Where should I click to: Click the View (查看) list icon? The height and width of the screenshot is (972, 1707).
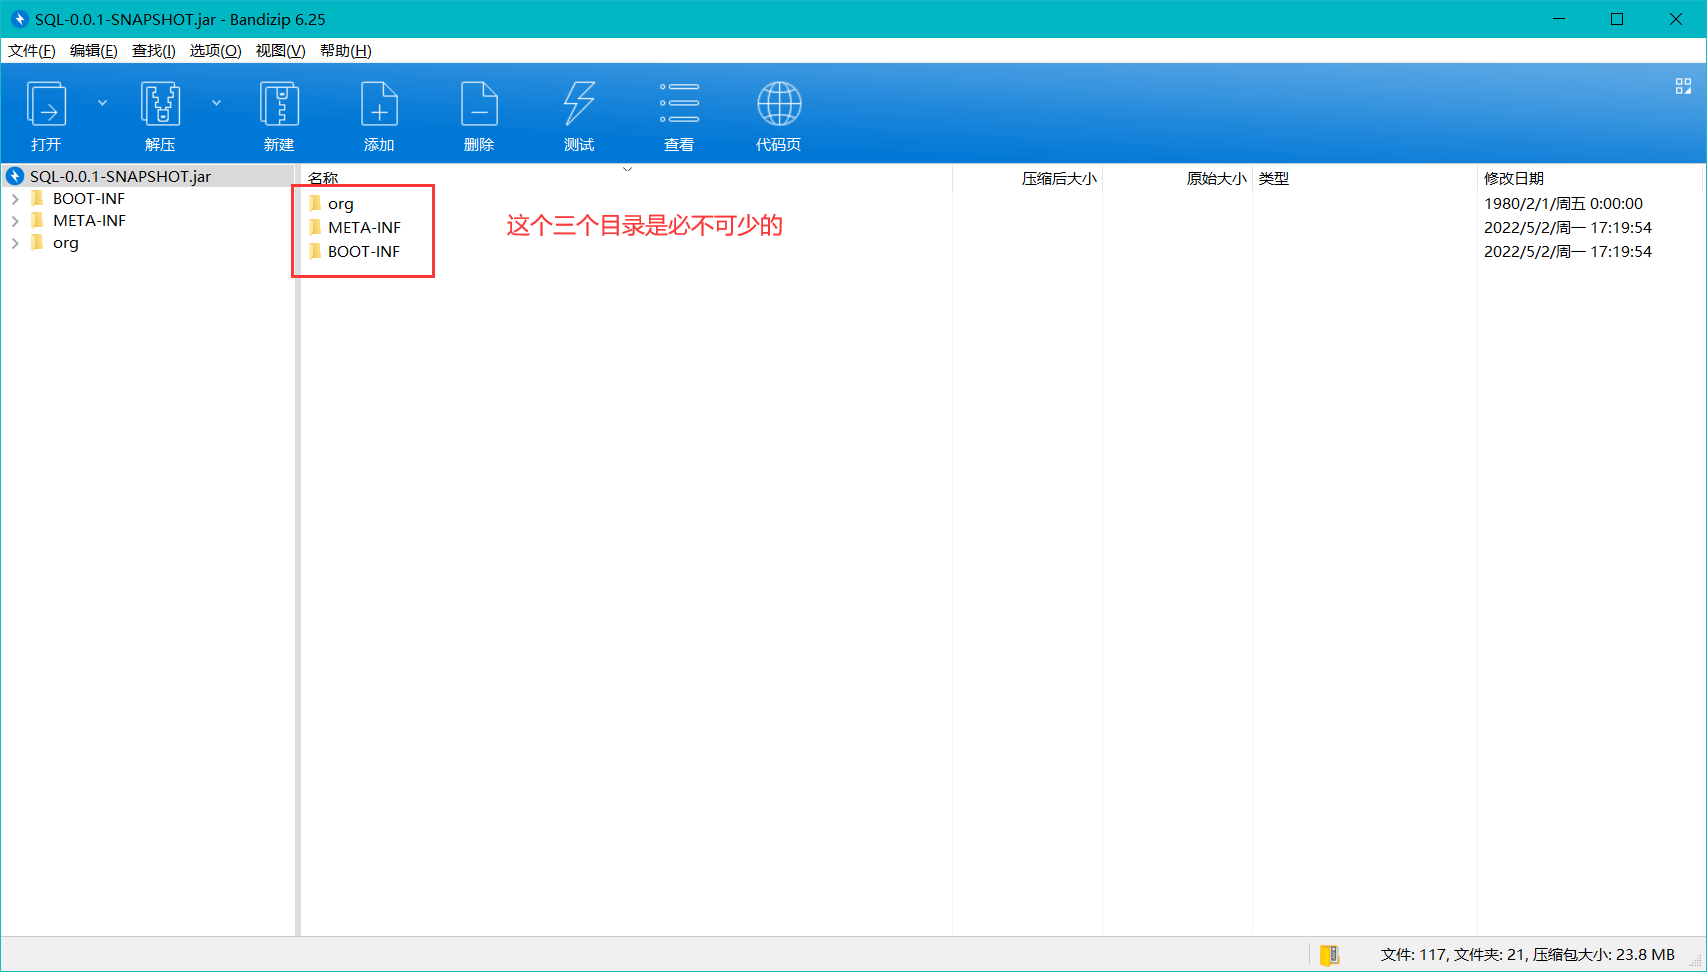click(679, 103)
